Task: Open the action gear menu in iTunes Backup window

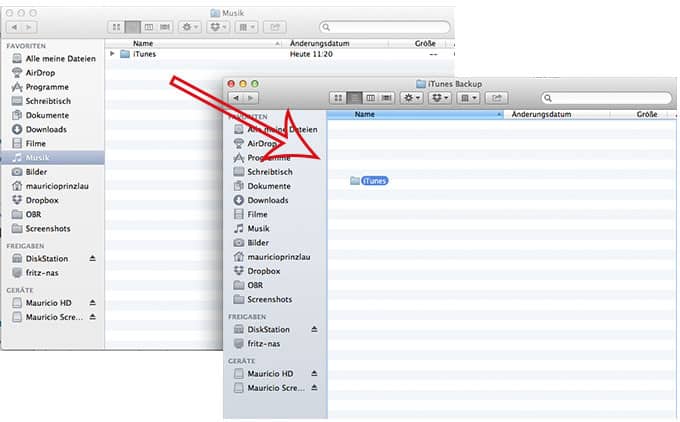Action: click(x=412, y=98)
